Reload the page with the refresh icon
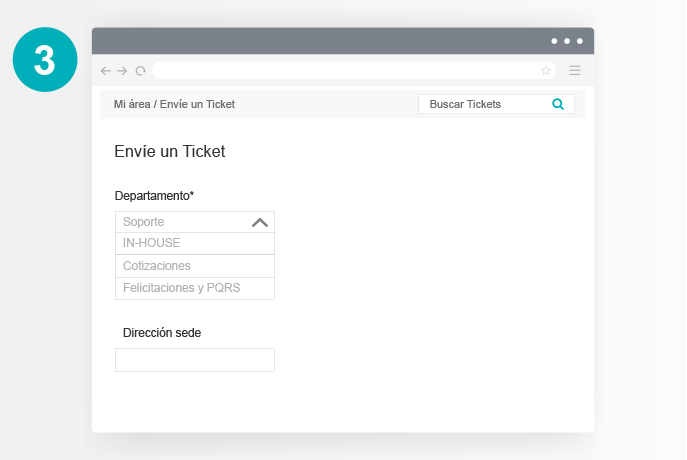687x460 pixels. tap(140, 71)
